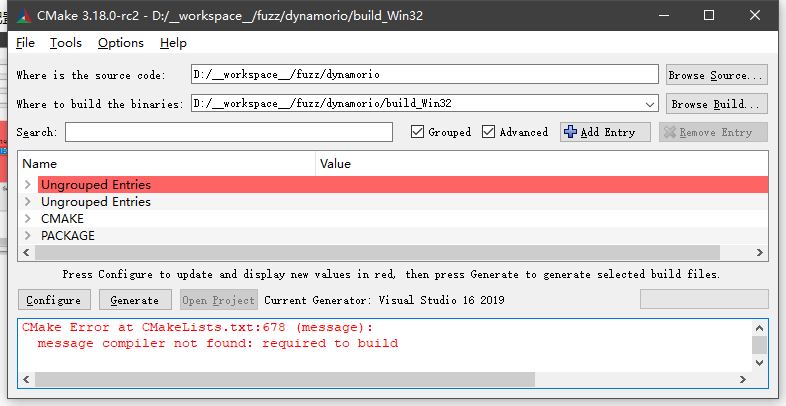The image size is (786, 406).
Task: Open the build binaries path dropdown
Action: pos(650,104)
